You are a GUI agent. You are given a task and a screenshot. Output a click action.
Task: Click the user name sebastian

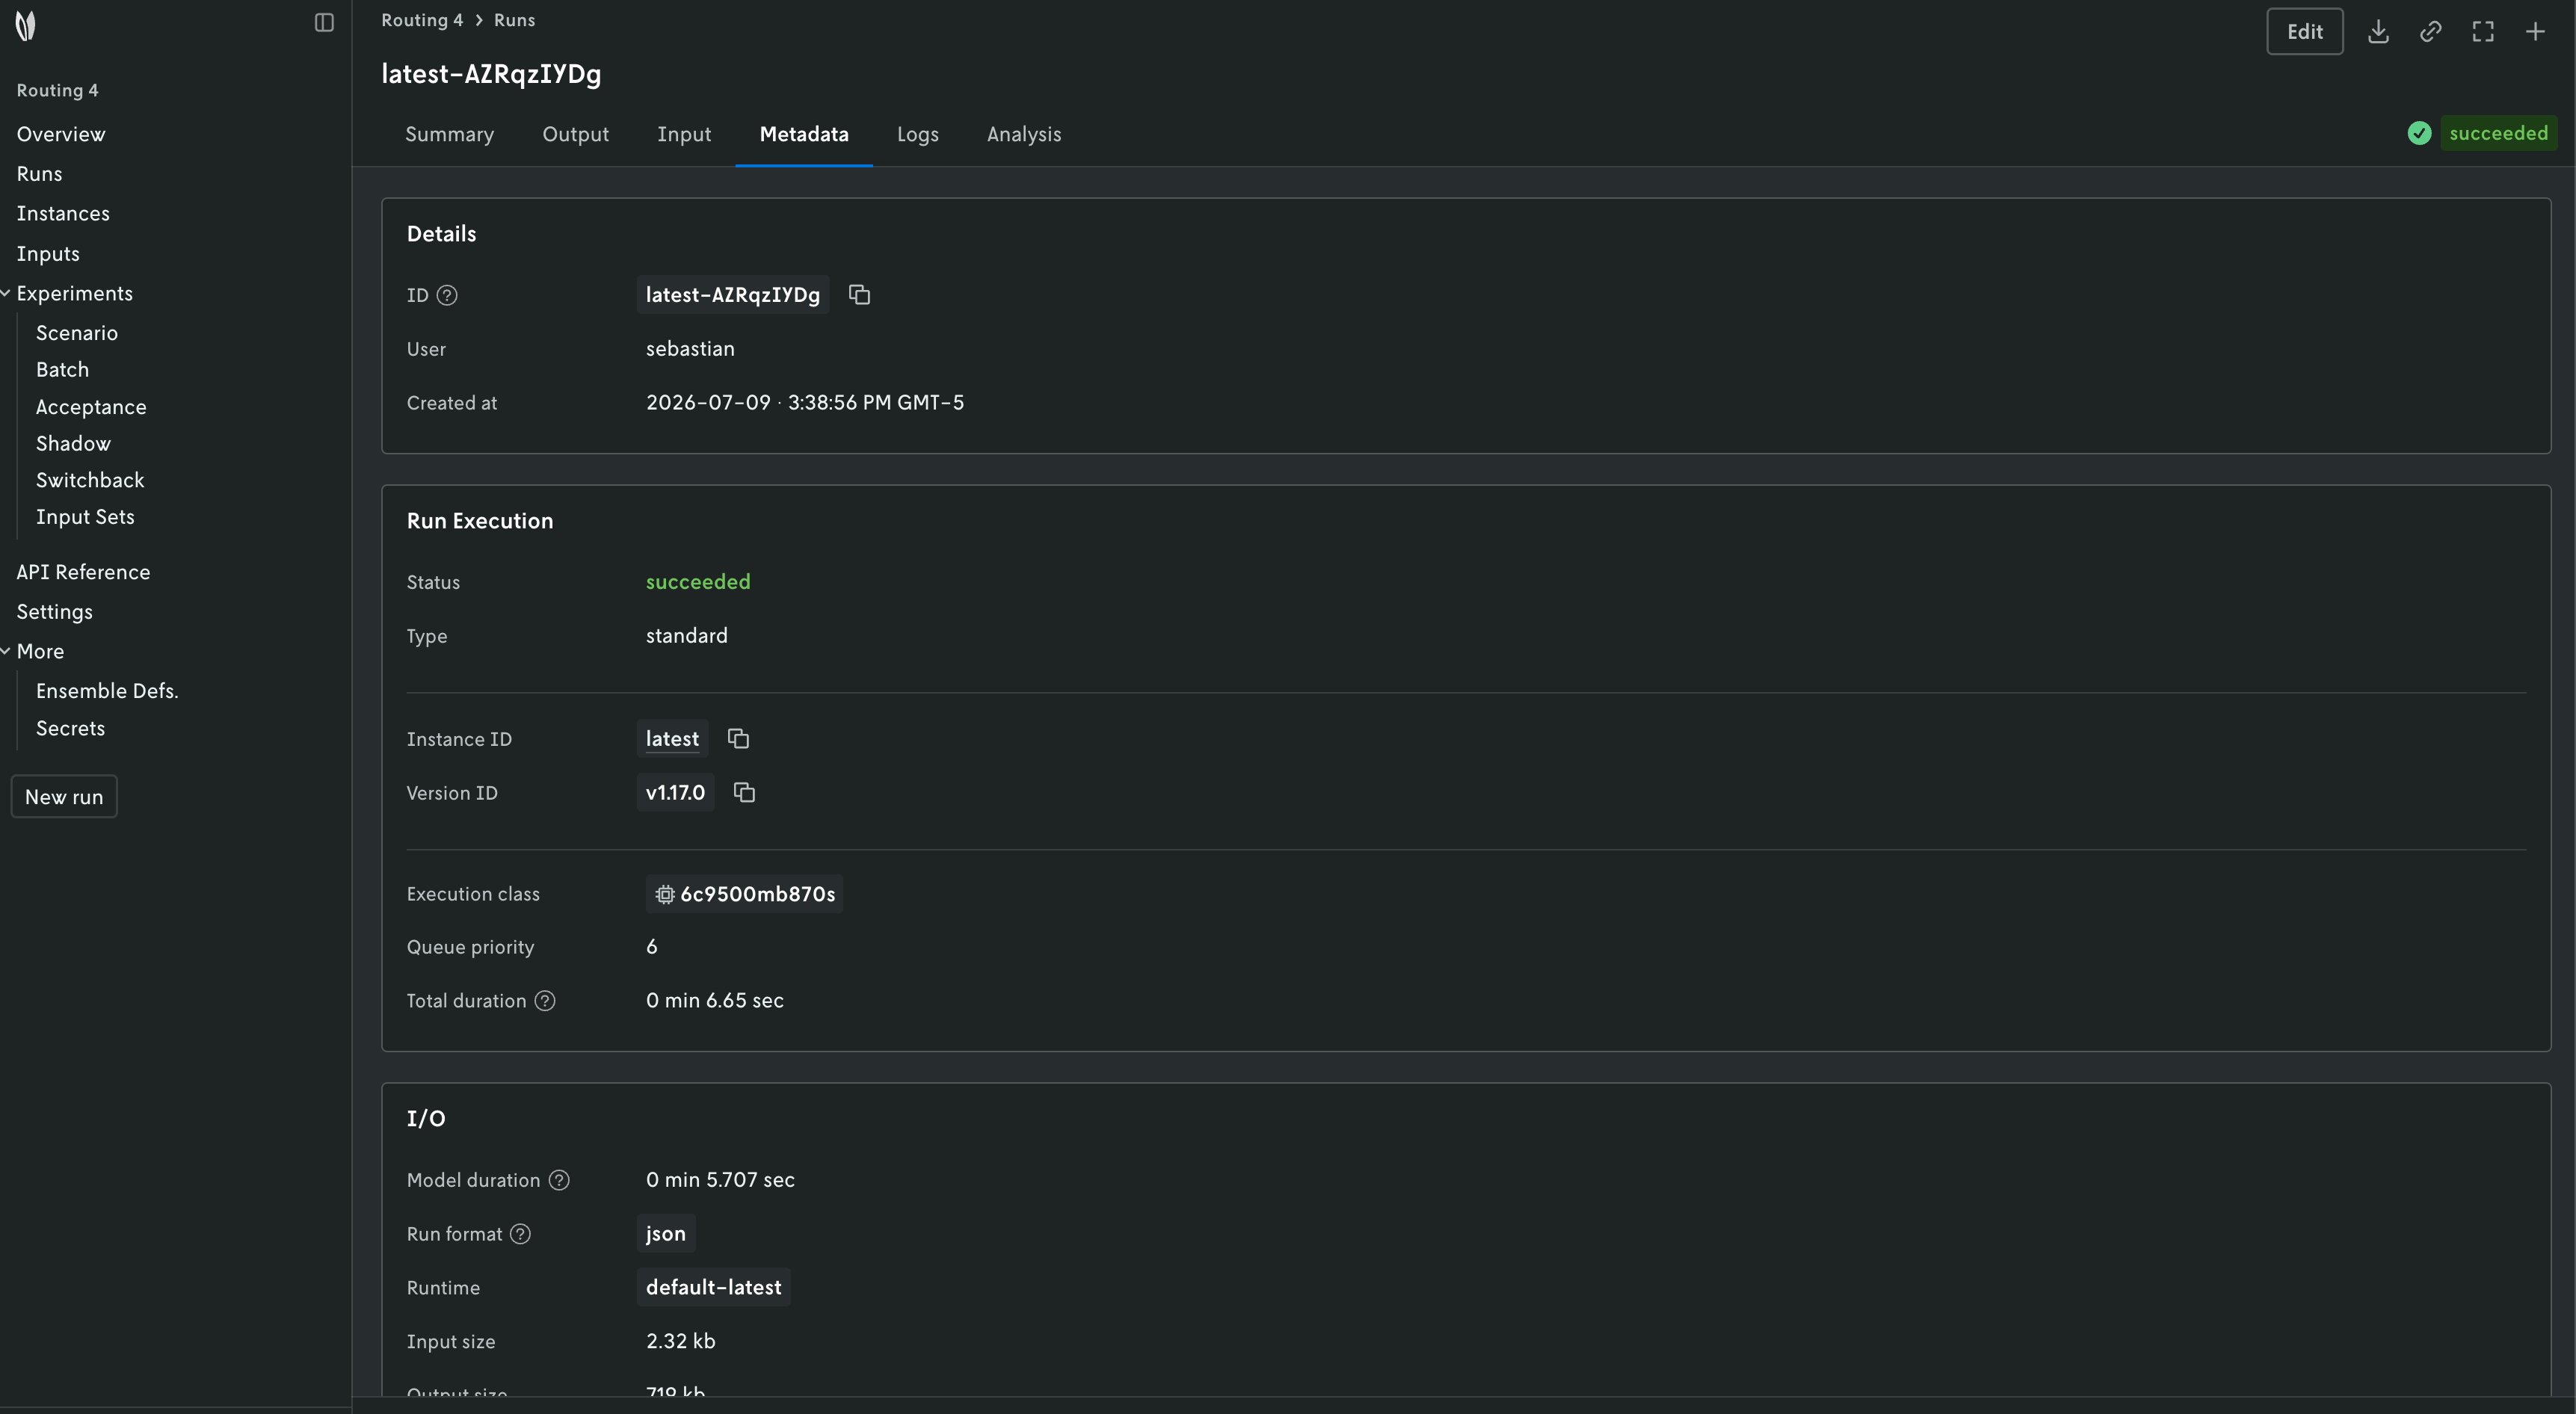tap(690, 349)
